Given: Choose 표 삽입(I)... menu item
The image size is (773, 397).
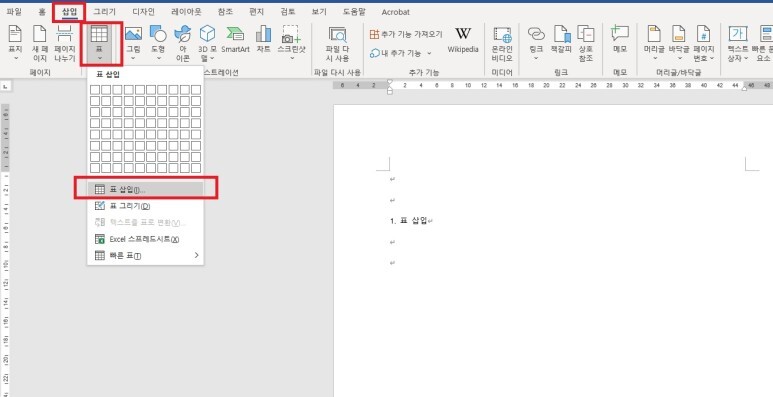Looking at the screenshot, I should coord(145,189).
